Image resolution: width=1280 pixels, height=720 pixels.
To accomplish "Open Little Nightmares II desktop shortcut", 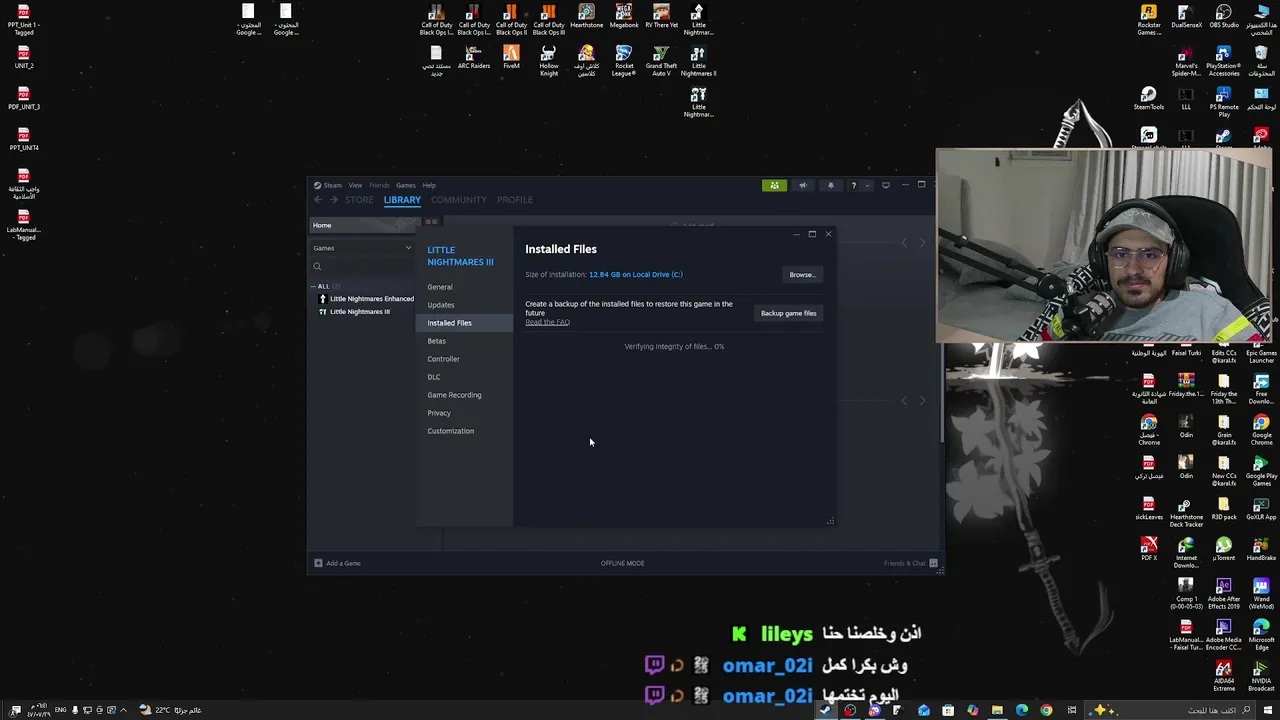I will point(698,61).
